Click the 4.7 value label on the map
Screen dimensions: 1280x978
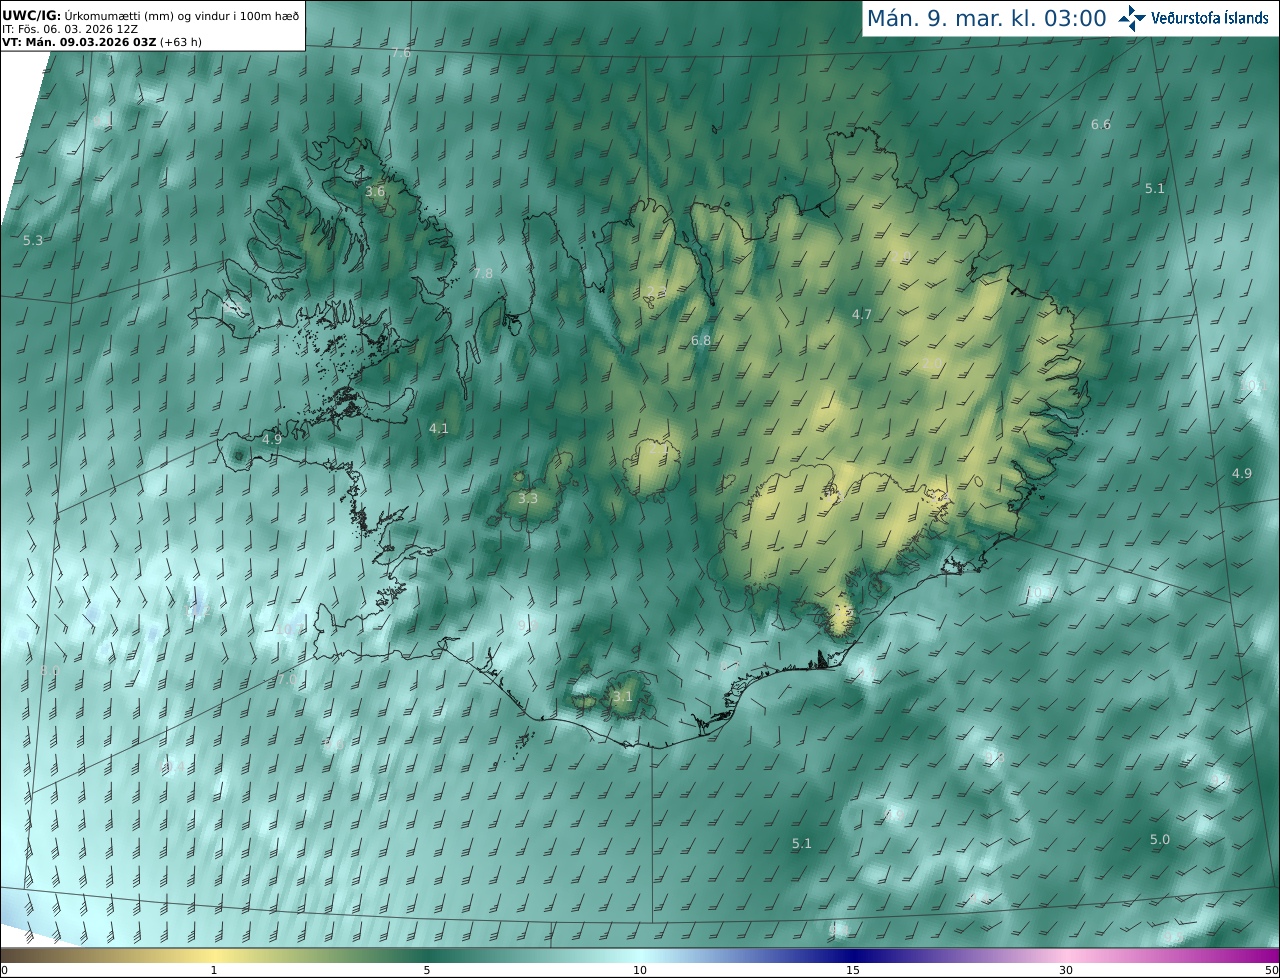pyautogui.click(x=861, y=314)
